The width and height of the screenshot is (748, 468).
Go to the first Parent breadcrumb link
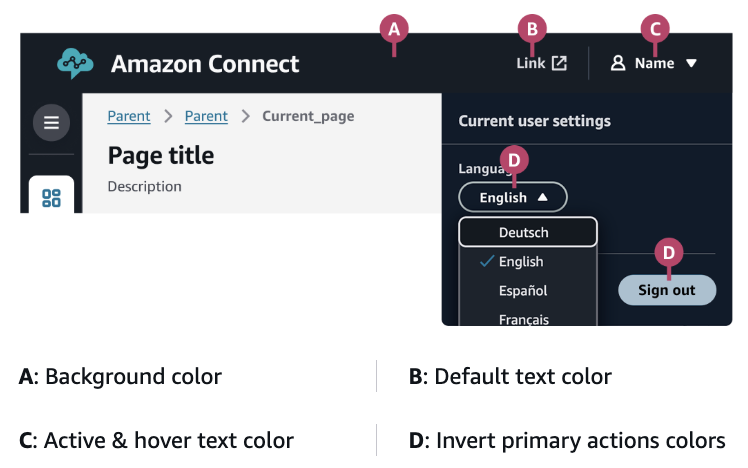(129, 116)
